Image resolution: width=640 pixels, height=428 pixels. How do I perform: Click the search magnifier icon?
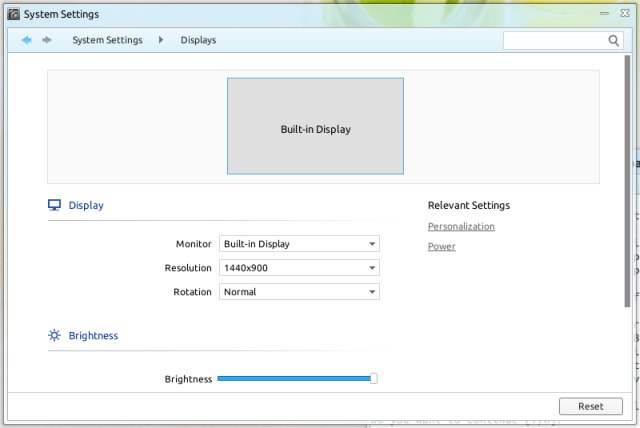613,40
